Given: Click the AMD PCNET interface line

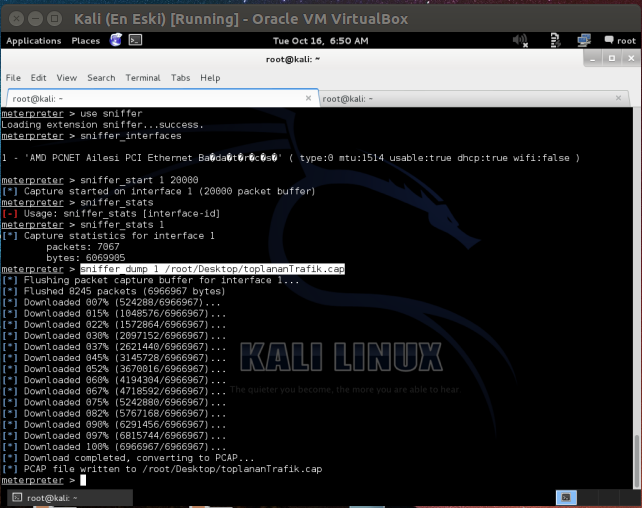Looking at the screenshot, I should 291,158.
